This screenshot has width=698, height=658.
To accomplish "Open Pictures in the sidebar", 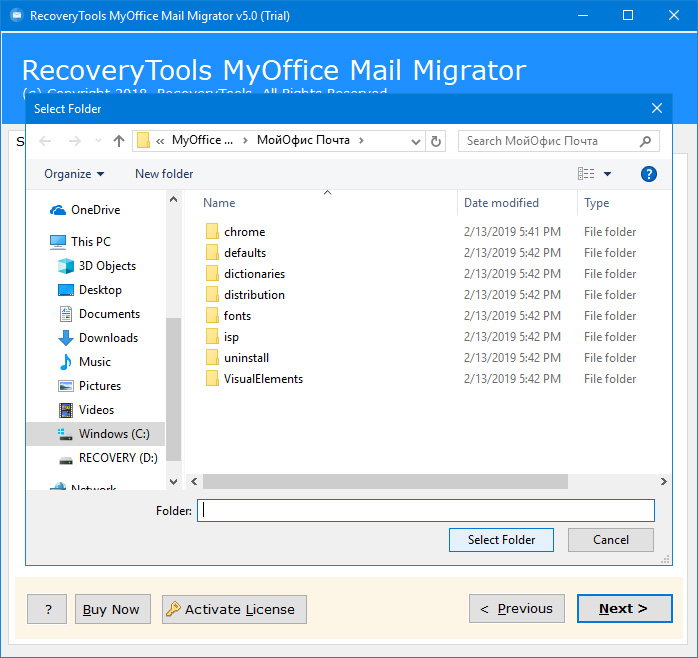I will click(89, 386).
